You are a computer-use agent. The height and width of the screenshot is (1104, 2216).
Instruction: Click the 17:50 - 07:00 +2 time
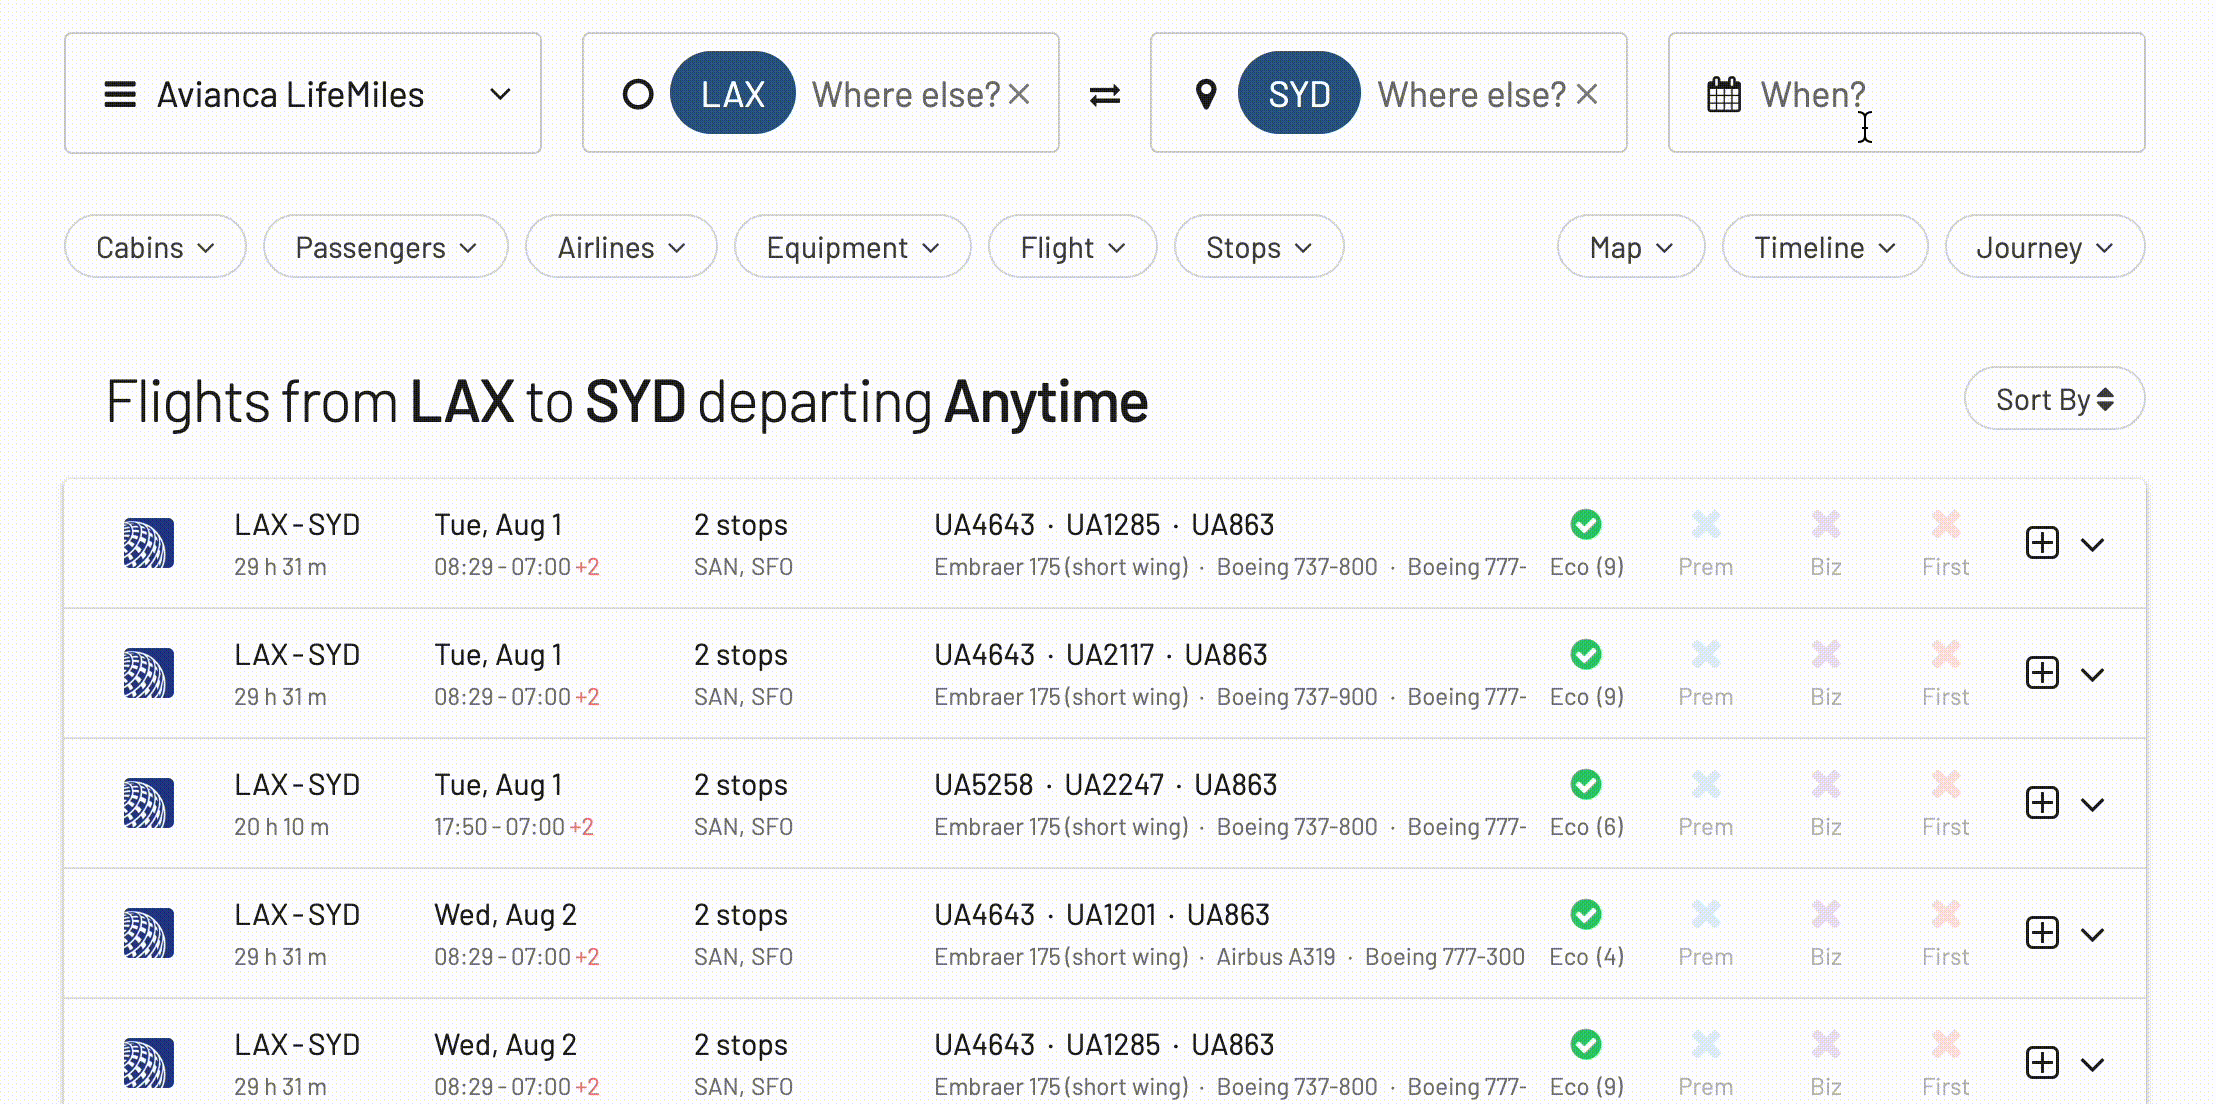tap(514, 827)
